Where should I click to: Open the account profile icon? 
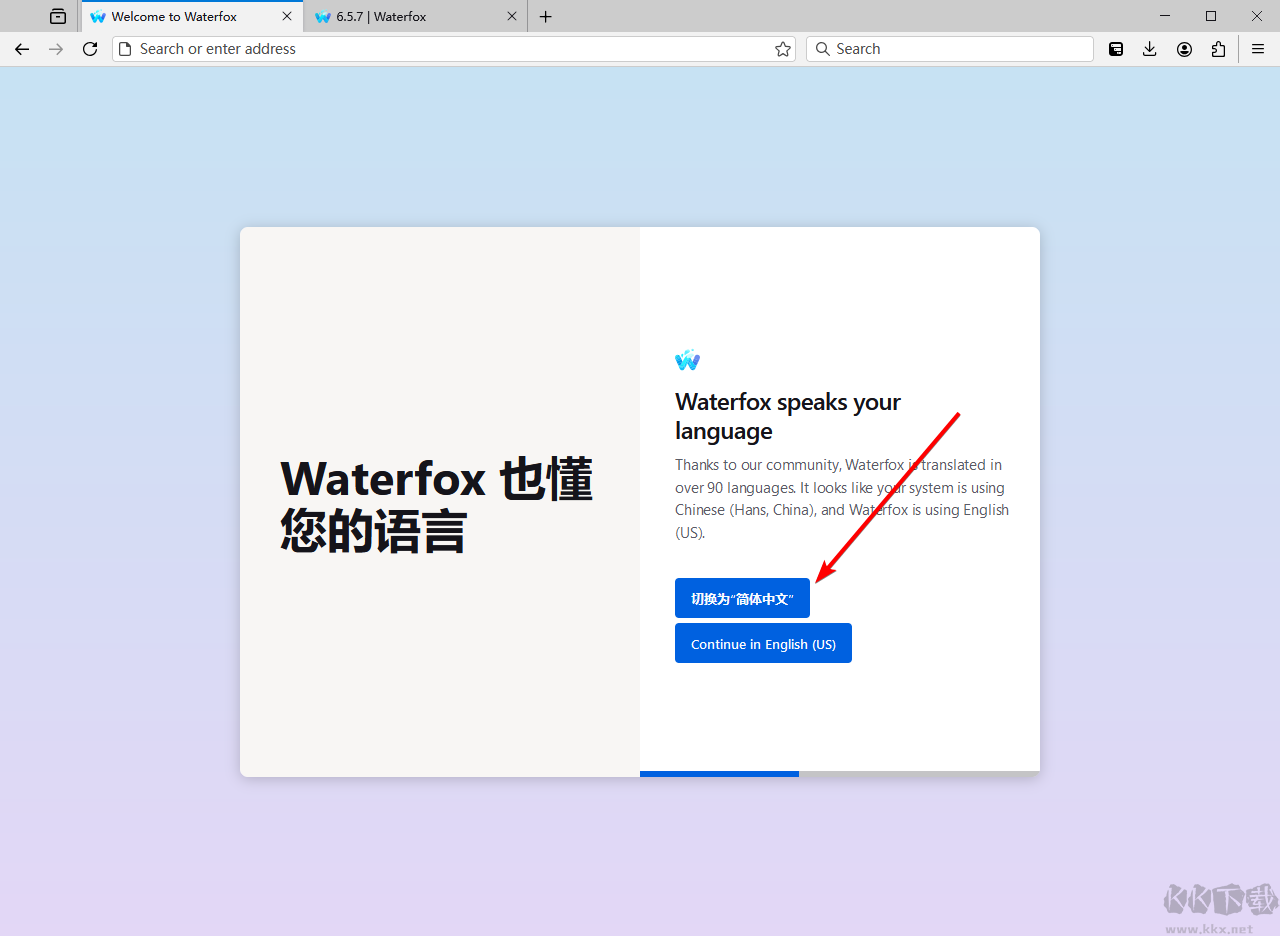pyautogui.click(x=1184, y=48)
